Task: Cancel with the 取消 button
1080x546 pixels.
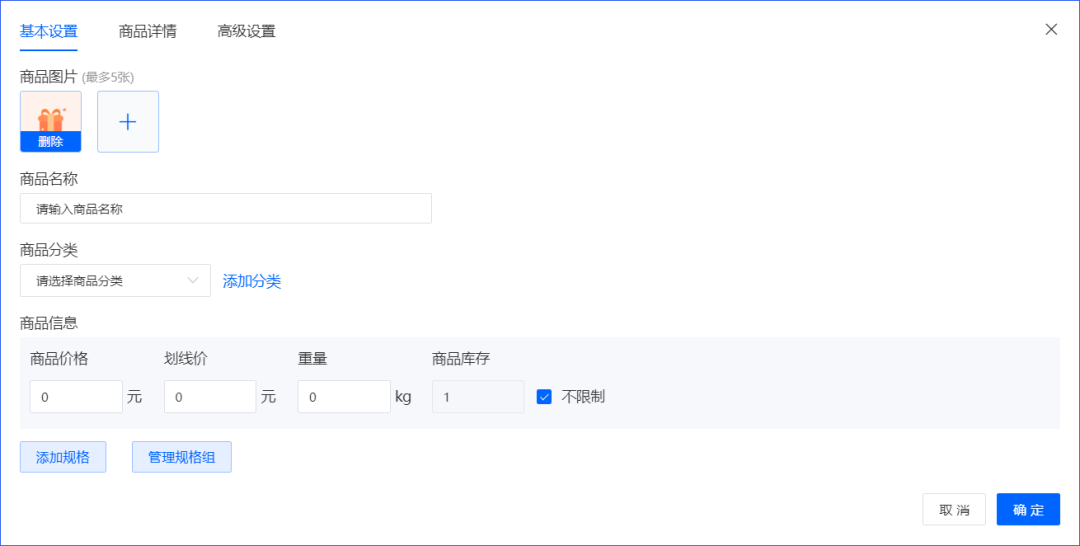Action: (954, 510)
